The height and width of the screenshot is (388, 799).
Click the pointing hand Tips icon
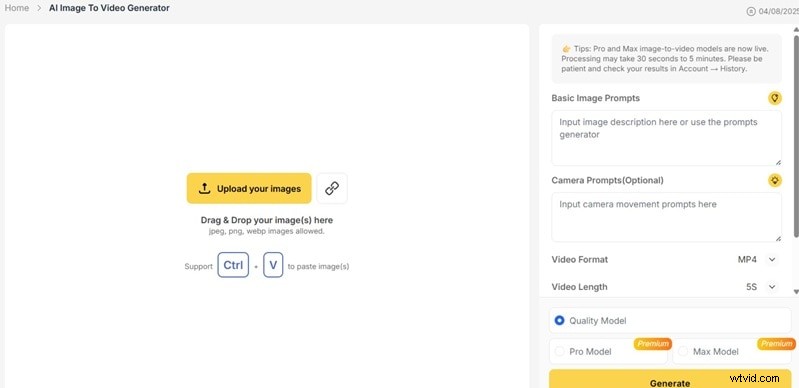(x=566, y=49)
